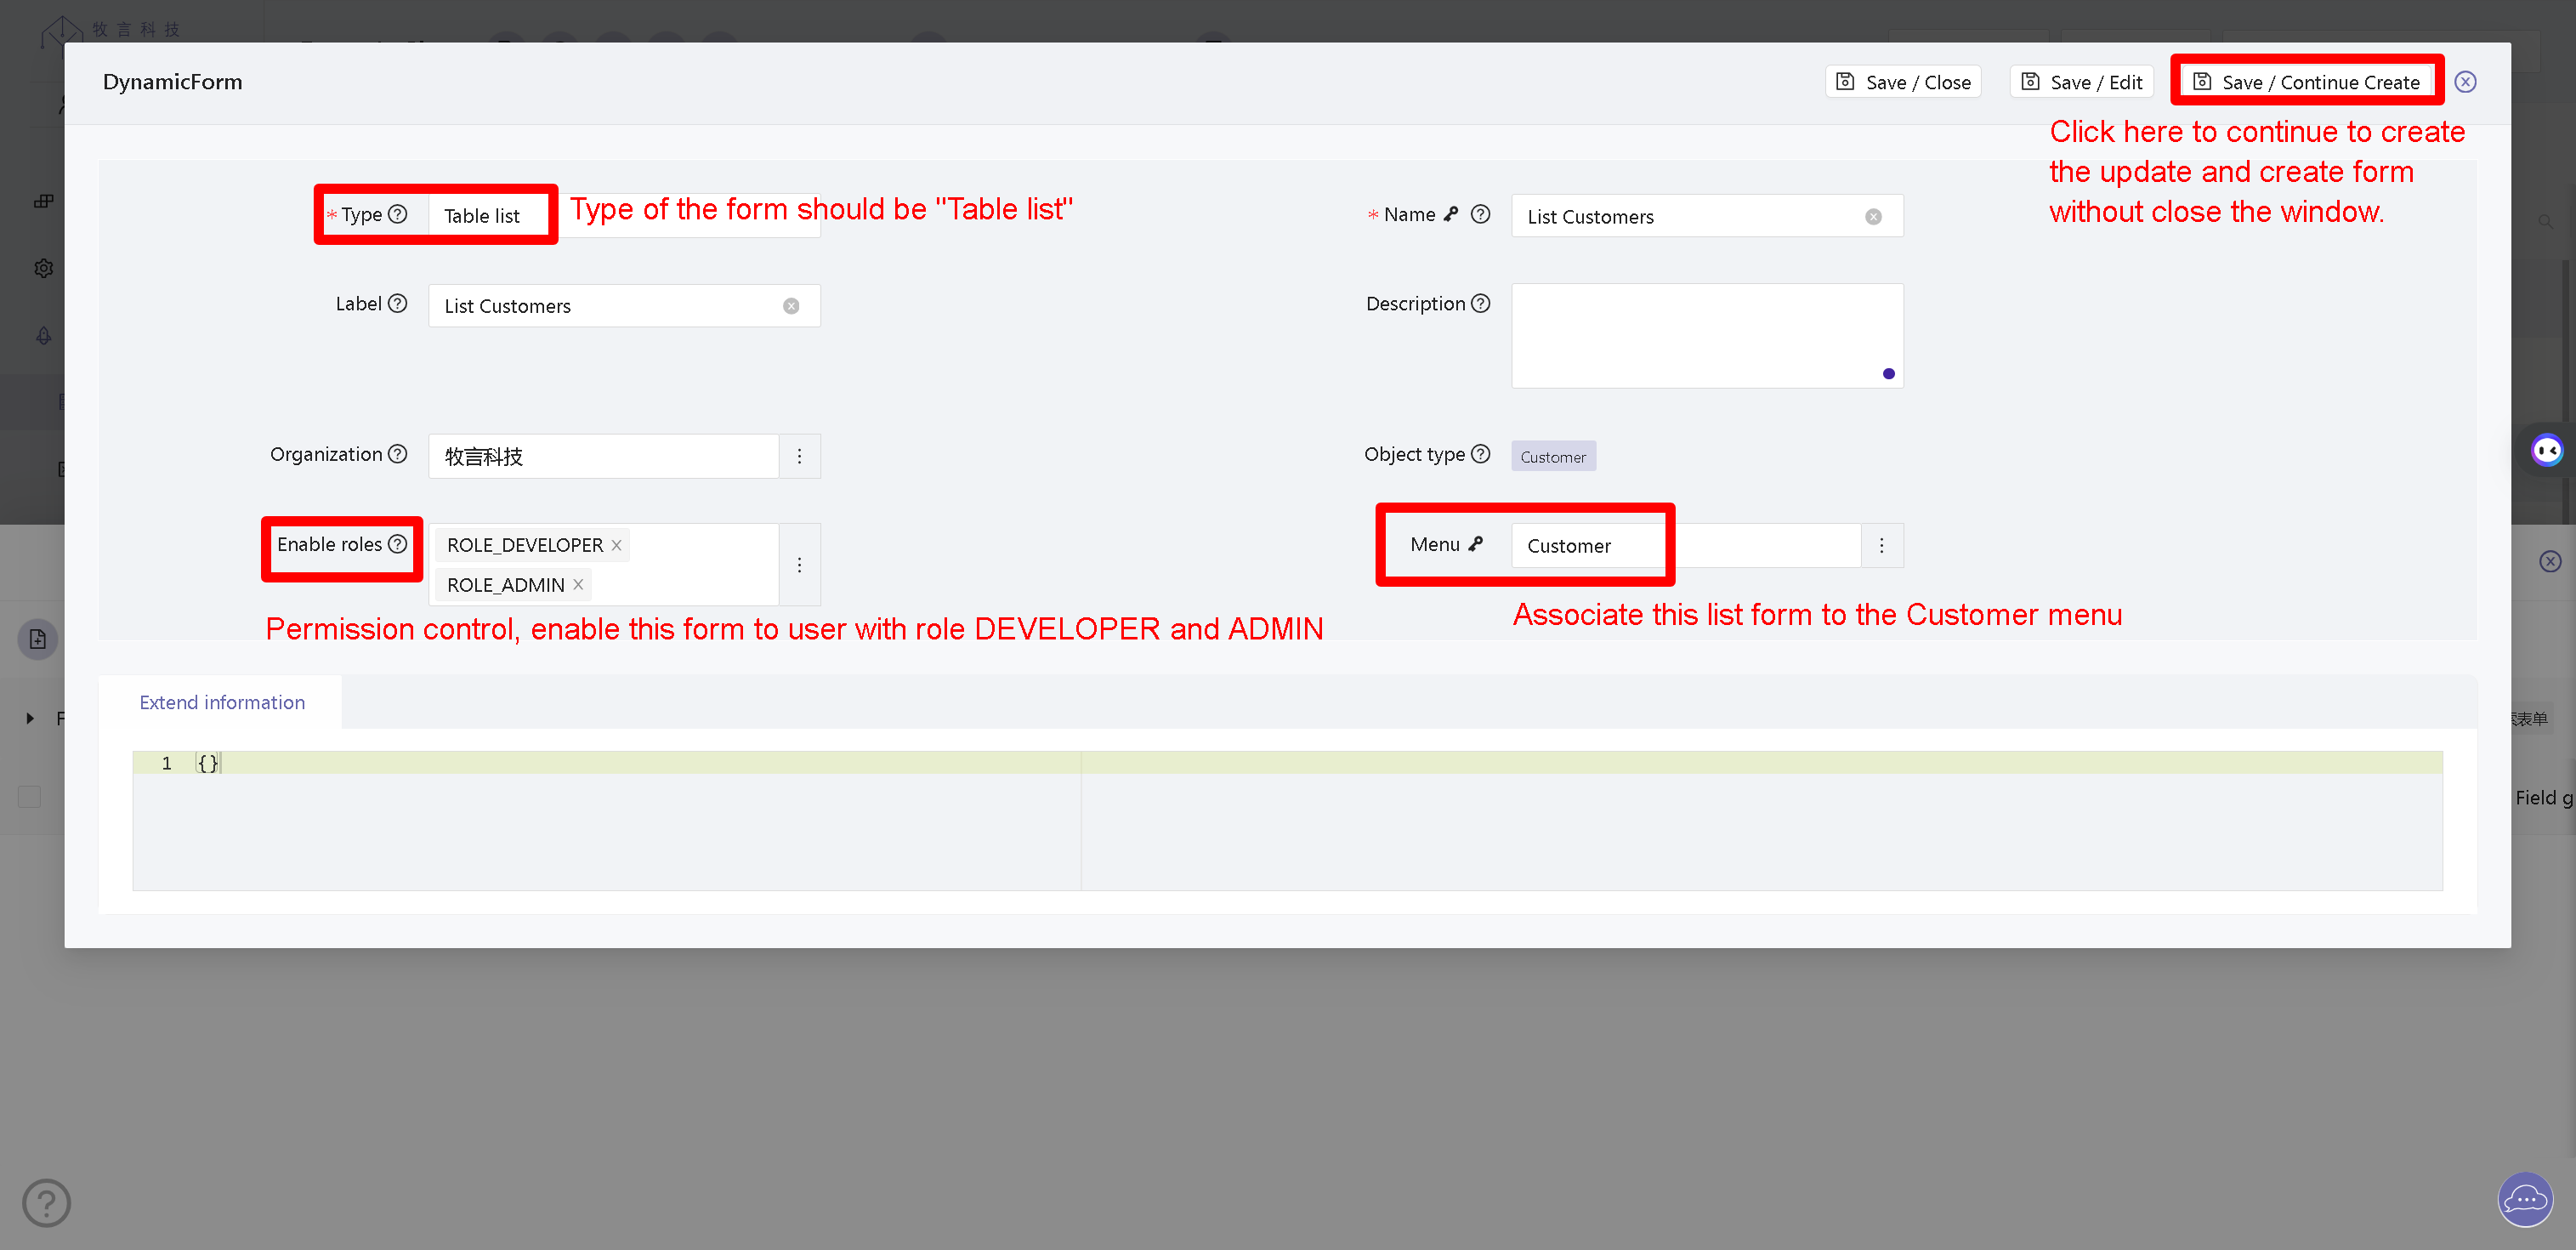Open the chat assistant icon at bottom right
Screen dimensions: 2576x1250
coord(2525,1200)
